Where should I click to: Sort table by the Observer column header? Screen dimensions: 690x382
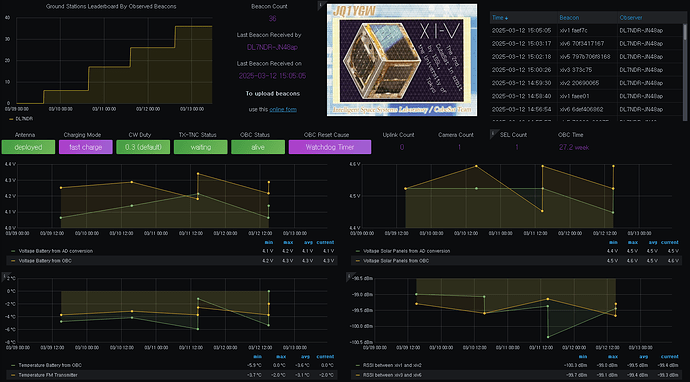coord(631,18)
